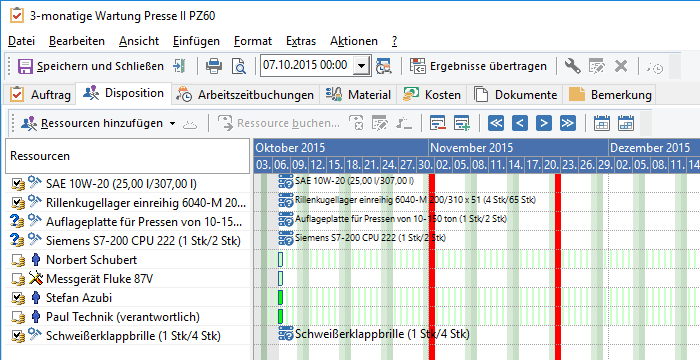Image resolution: width=700 pixels, height=360 pixels.
Task: Open the date-time dropdown arrow
Action: click(x=362, y=67)
